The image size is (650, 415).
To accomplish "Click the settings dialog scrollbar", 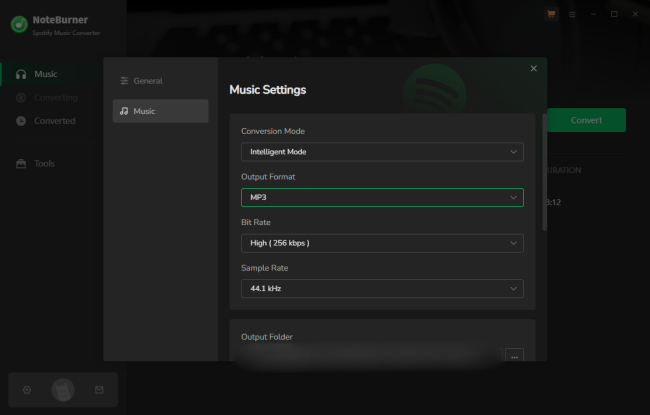I will (544, 172).
